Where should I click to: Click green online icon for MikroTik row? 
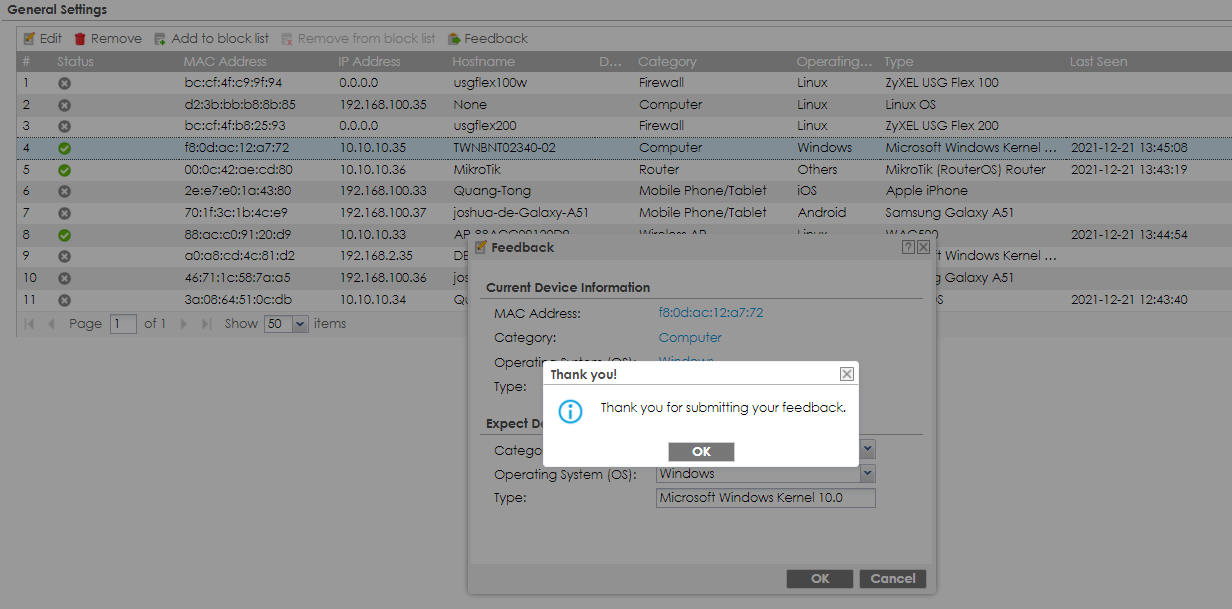click(64, 170)
